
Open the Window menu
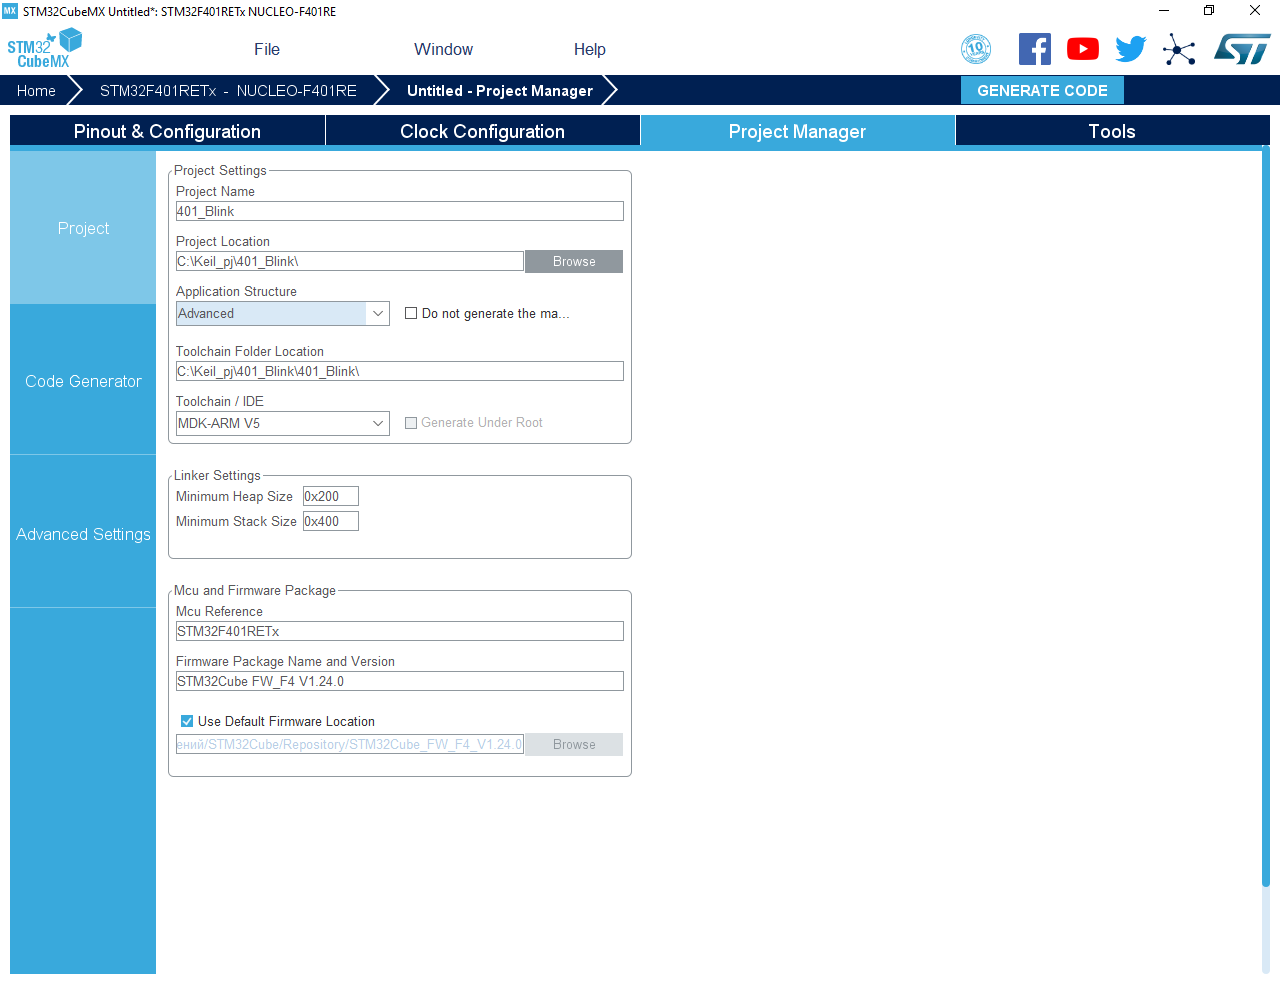[x=443, y=49]
